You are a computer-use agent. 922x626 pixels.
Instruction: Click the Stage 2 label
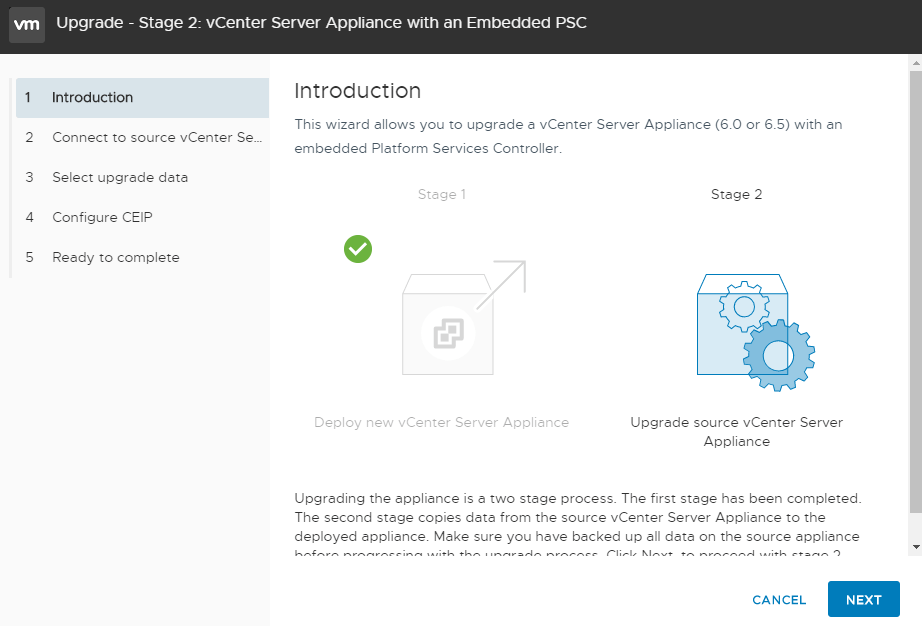coord(736,195)
